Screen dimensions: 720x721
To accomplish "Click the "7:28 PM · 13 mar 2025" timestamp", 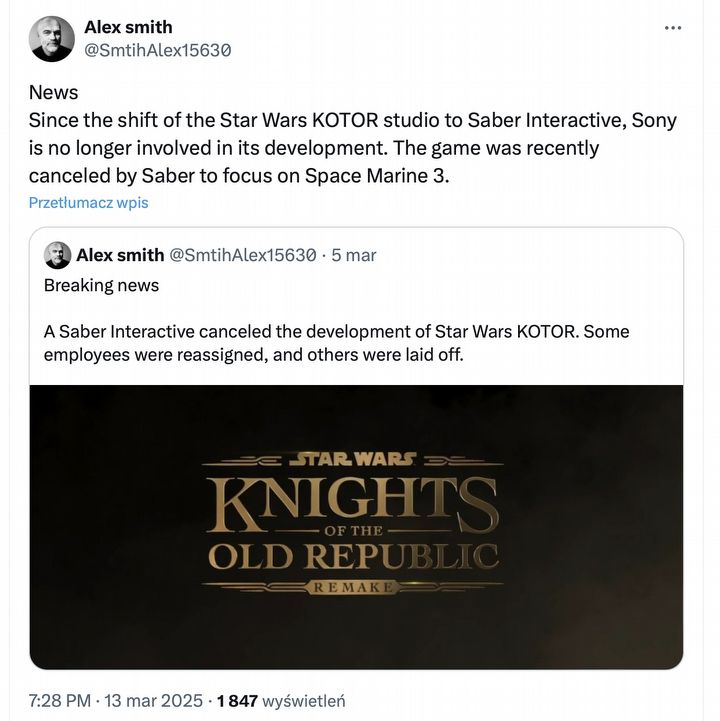I will (x=116, y=700).
